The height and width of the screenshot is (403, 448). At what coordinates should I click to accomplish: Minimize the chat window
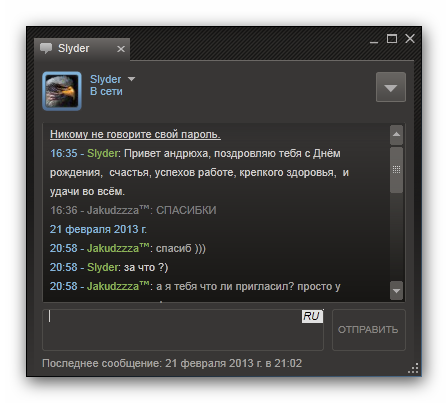tap(374, 42)
